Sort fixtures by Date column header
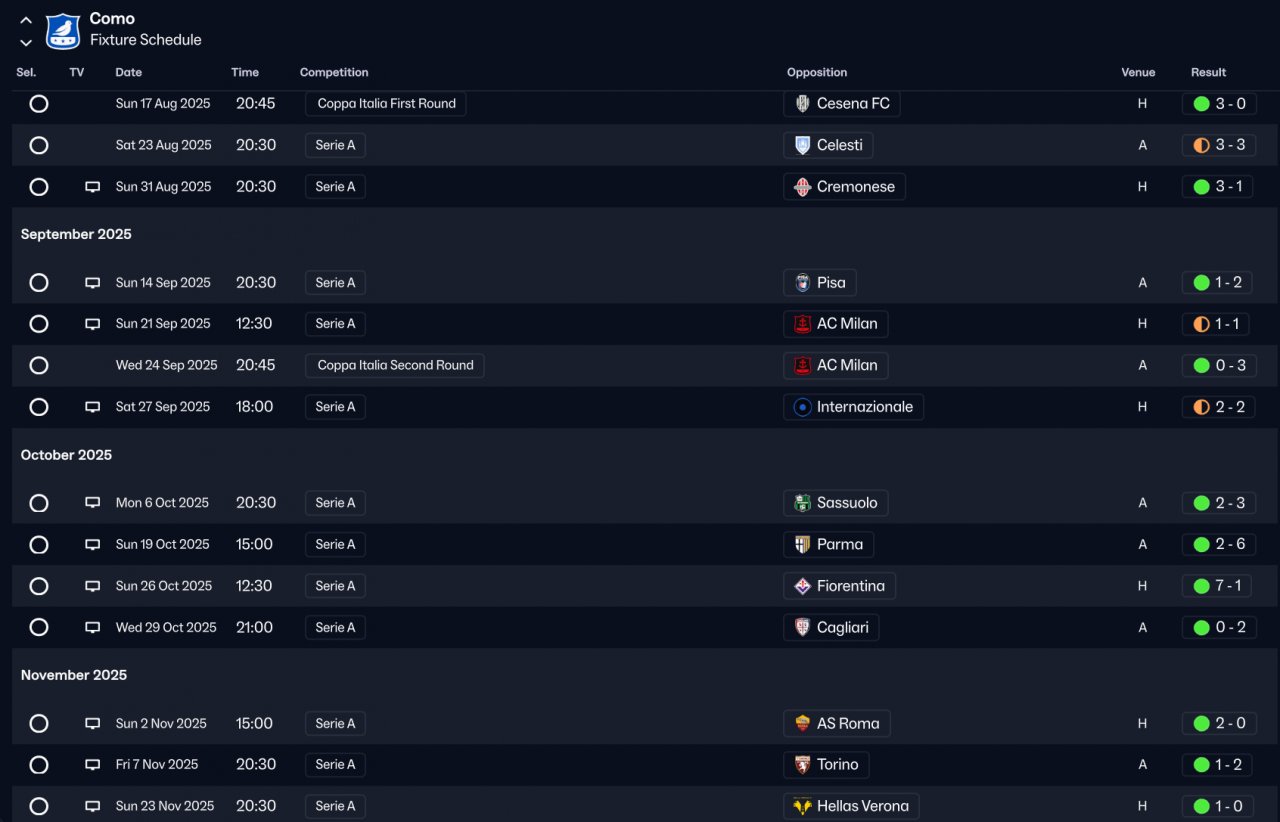Viewport: 1280px width, 822px height. [x=129, y=72]
